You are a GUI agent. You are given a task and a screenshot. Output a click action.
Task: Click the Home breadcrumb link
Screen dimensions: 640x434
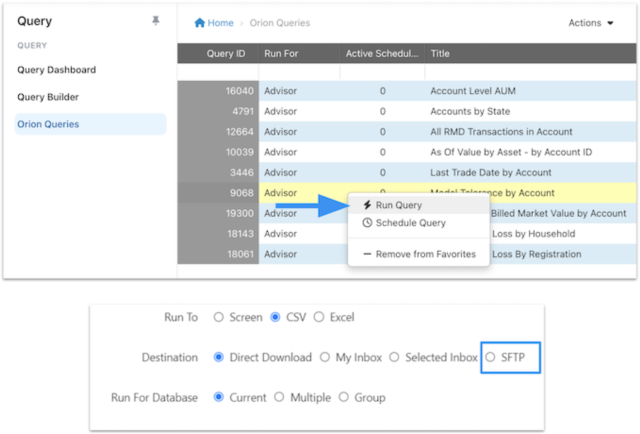tap(220, 23)
